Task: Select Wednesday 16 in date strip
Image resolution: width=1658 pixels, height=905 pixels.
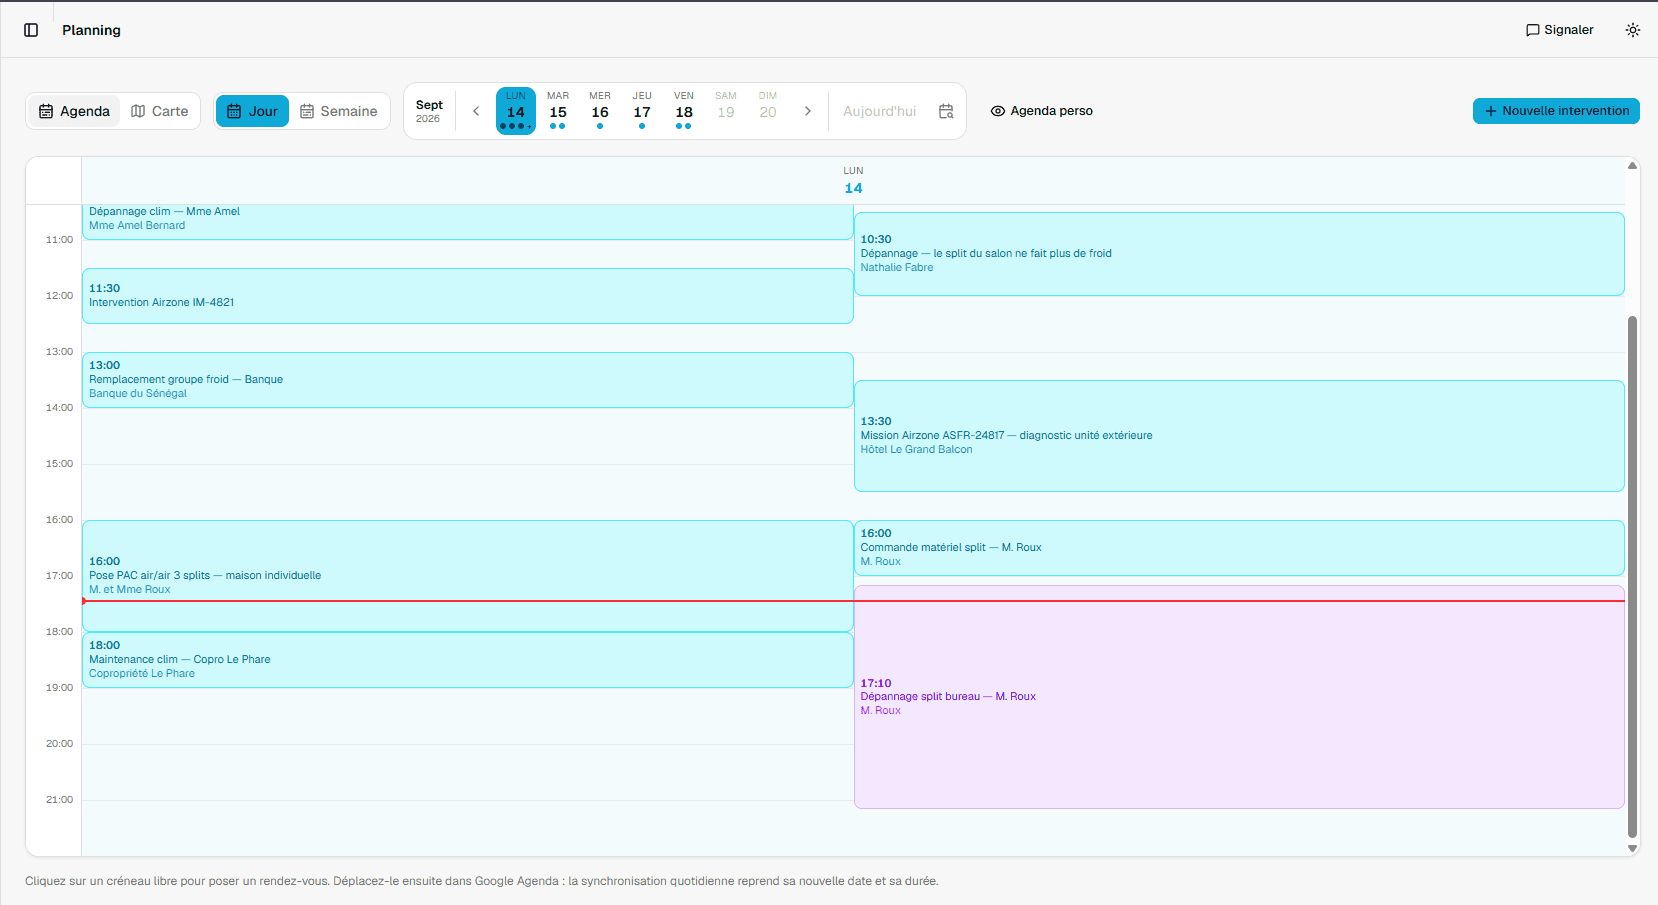Action: 600,110
